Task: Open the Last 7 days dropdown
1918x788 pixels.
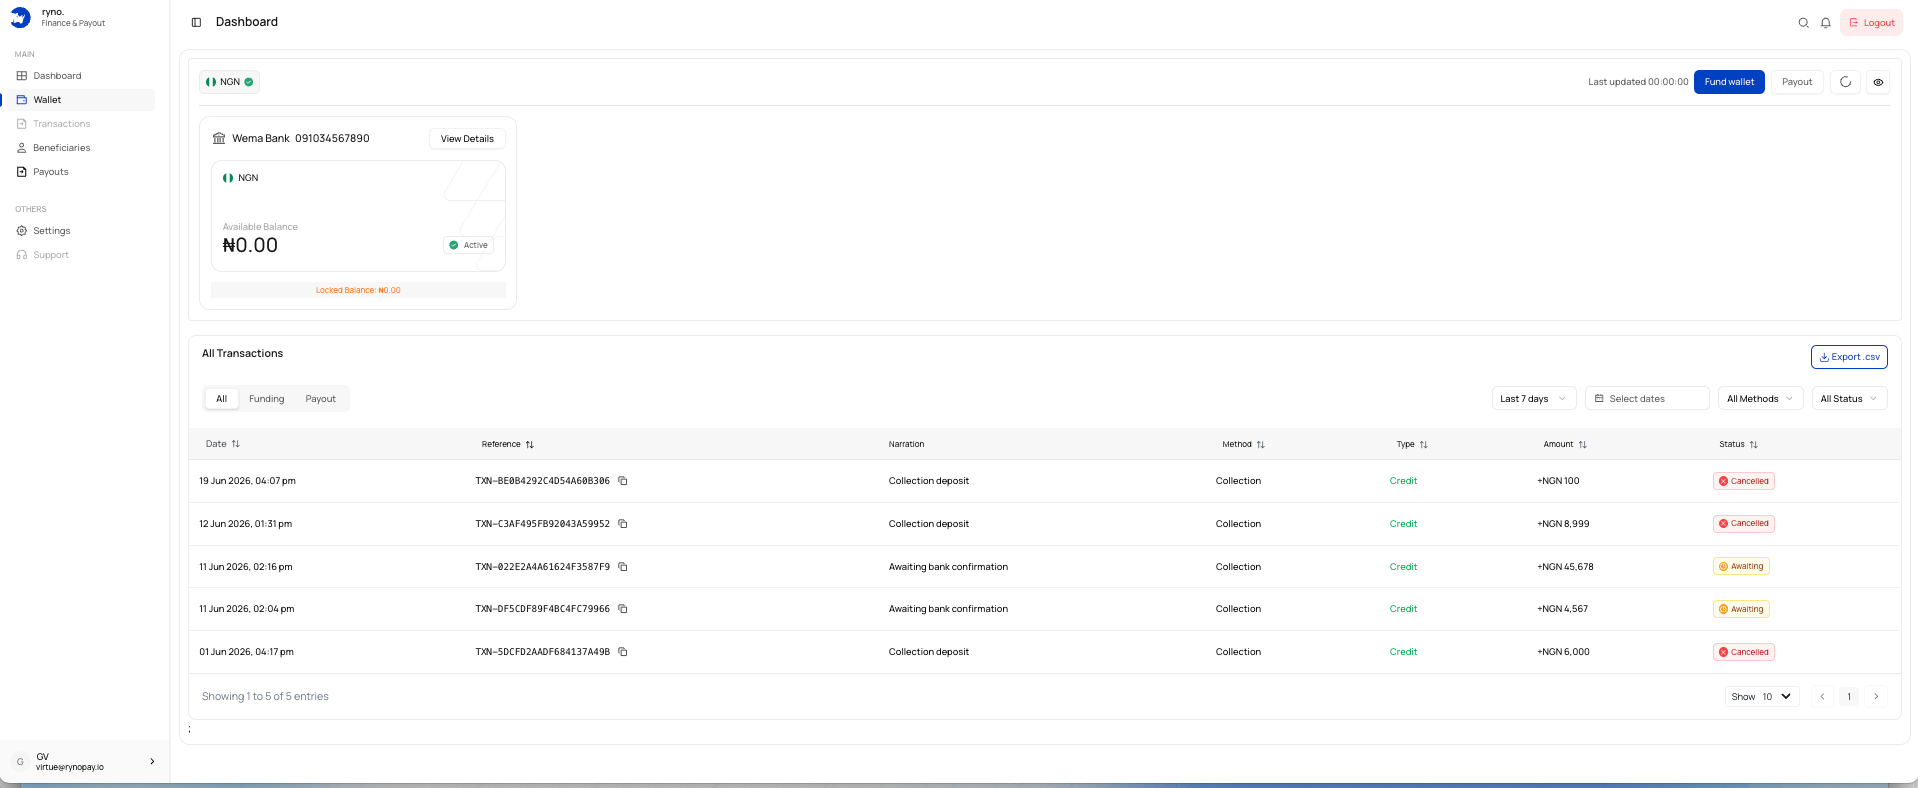Action: (1534, 398)
